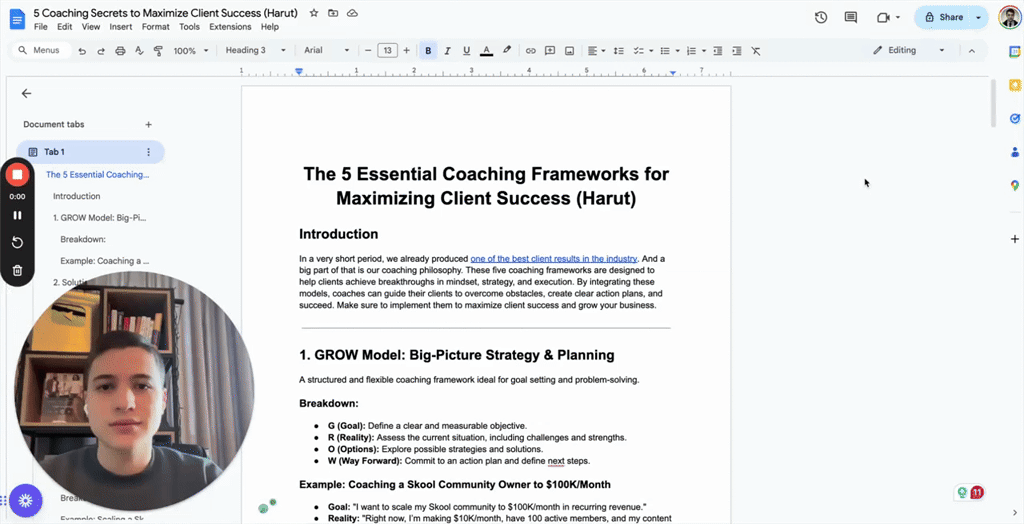Insert an image from toolbar
Image resolution: width=1024 pixels, height=524 pixels.
(x=569, y=50)
